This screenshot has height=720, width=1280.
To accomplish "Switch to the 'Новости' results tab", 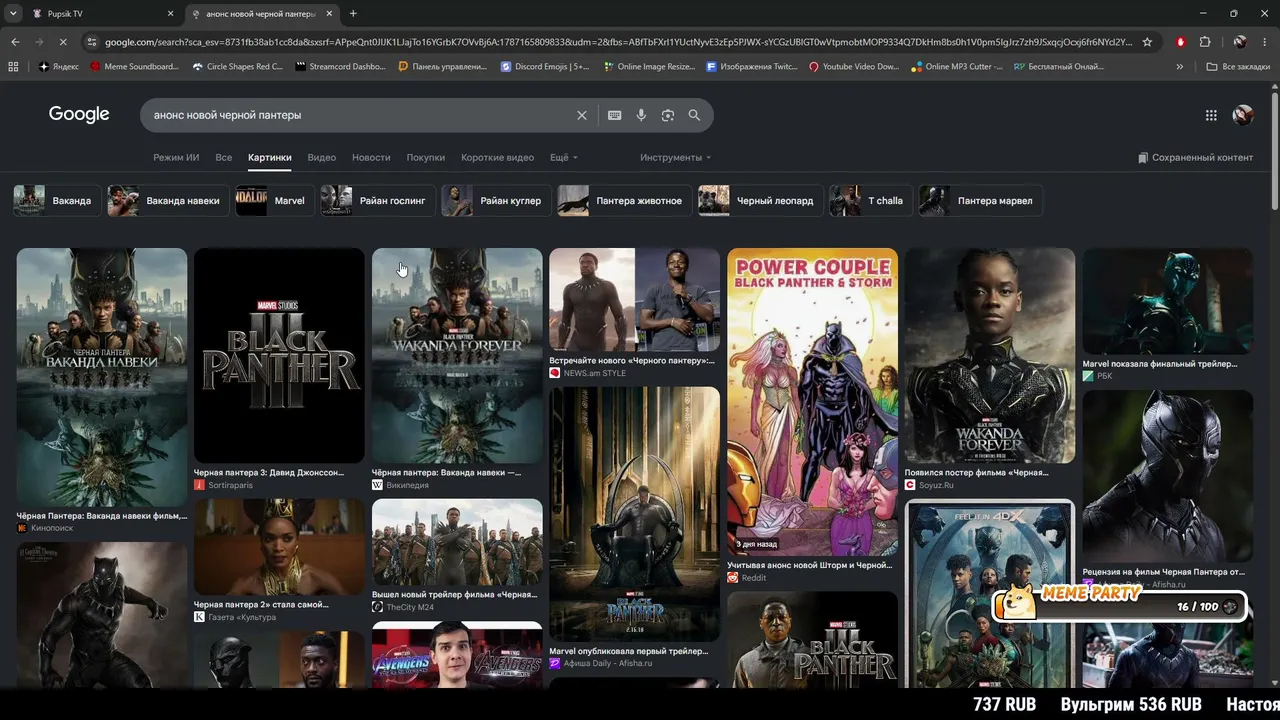I will 371,158.
